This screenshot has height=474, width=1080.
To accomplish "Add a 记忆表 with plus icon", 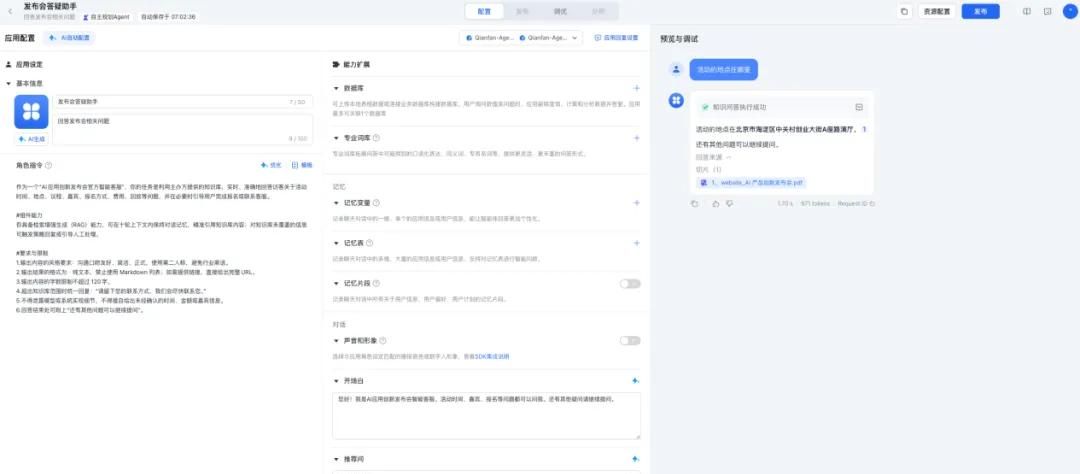I will 636,243.
